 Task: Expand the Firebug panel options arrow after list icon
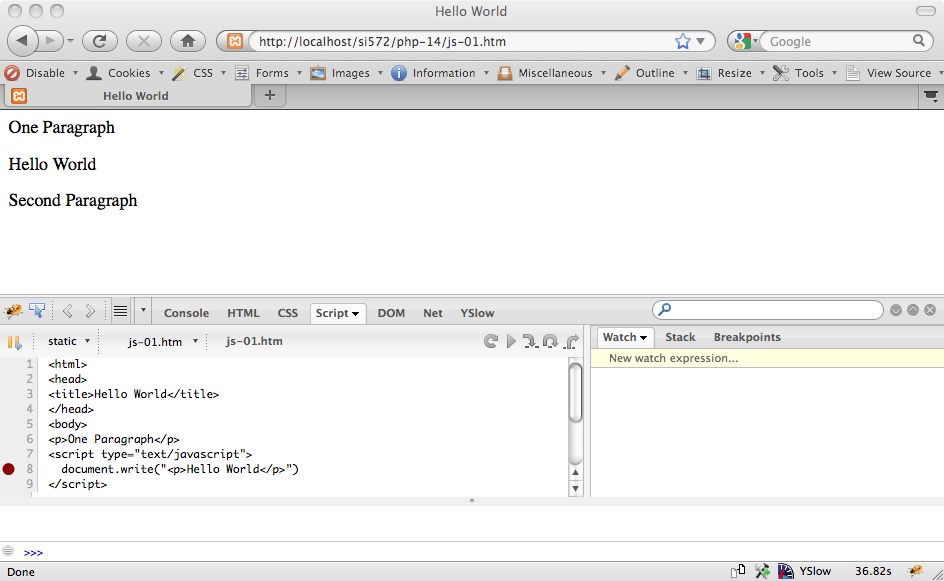pos(143,311)
